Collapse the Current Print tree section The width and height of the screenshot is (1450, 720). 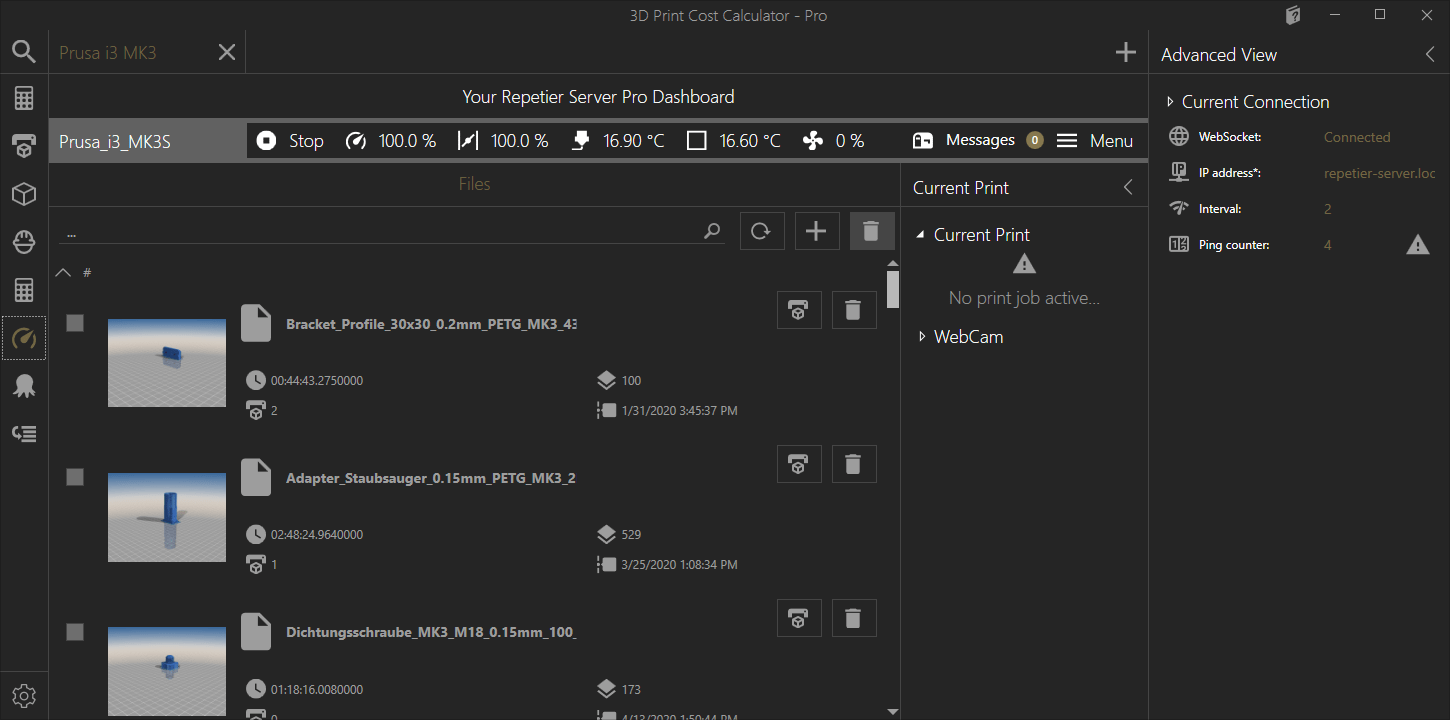(920, 235)
